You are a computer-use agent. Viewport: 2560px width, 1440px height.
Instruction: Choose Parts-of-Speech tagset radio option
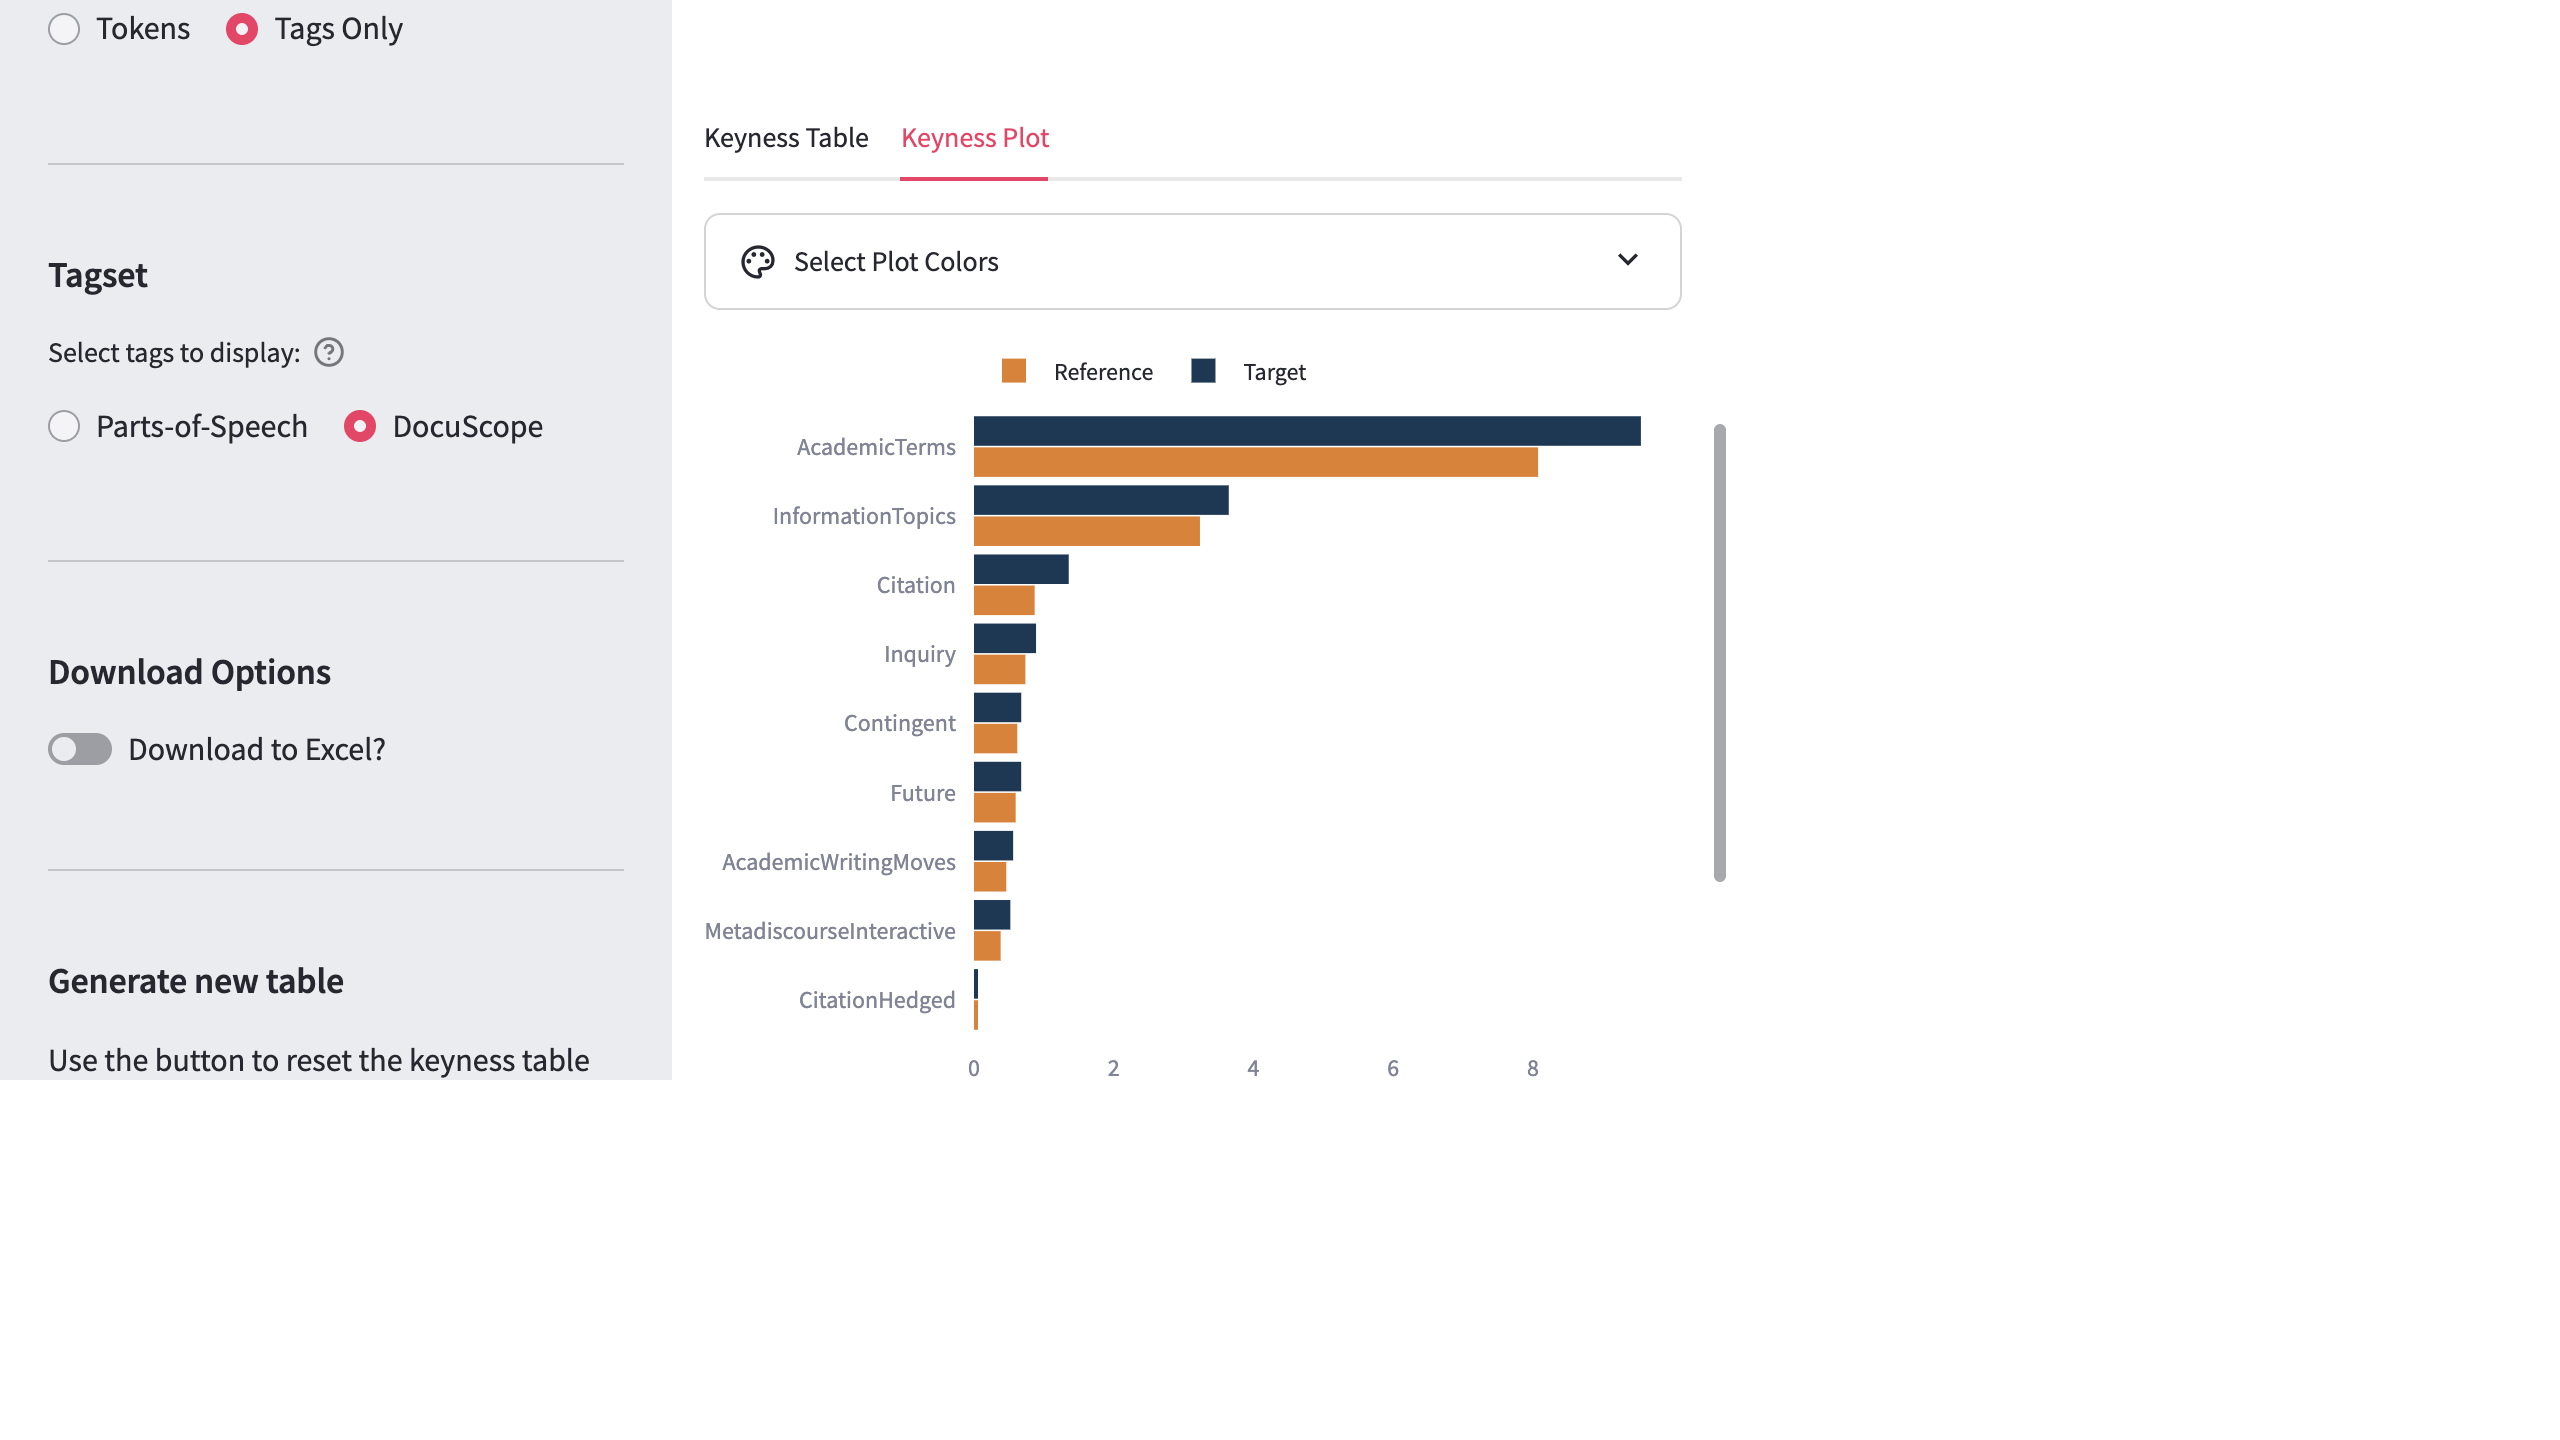(64, 427)
